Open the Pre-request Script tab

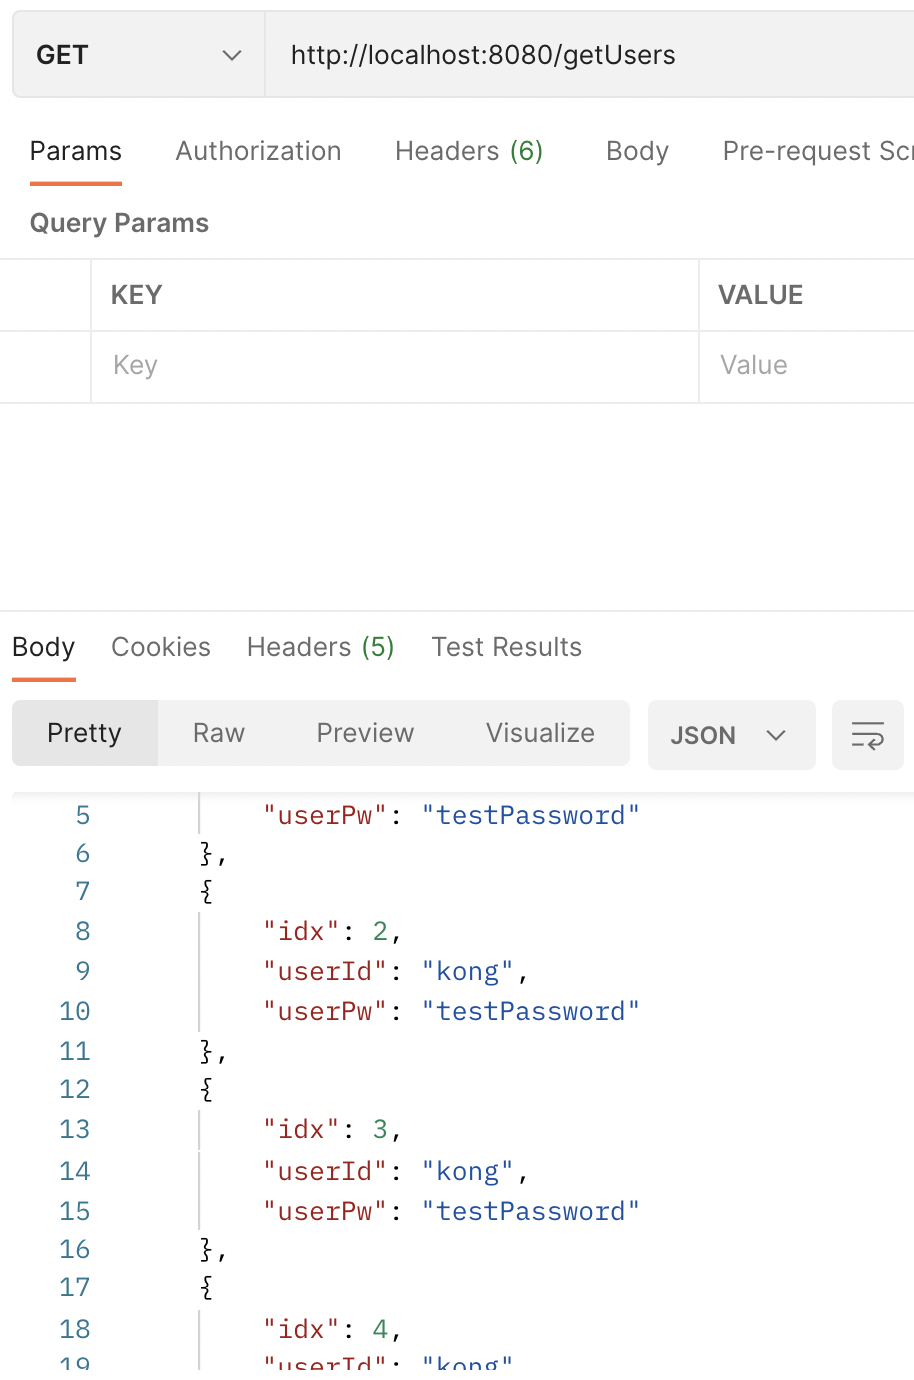(x=817, y=151)
